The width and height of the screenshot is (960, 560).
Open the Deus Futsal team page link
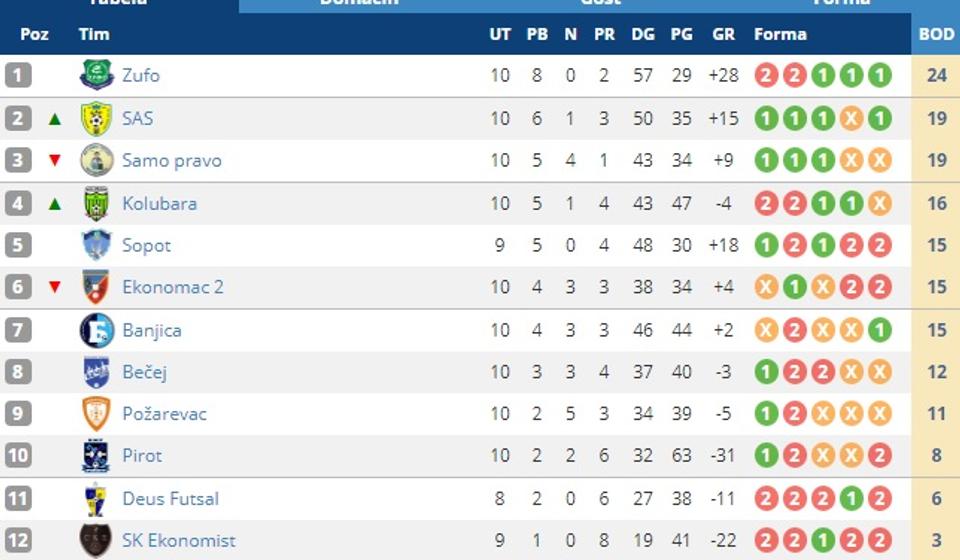(170, 498)
